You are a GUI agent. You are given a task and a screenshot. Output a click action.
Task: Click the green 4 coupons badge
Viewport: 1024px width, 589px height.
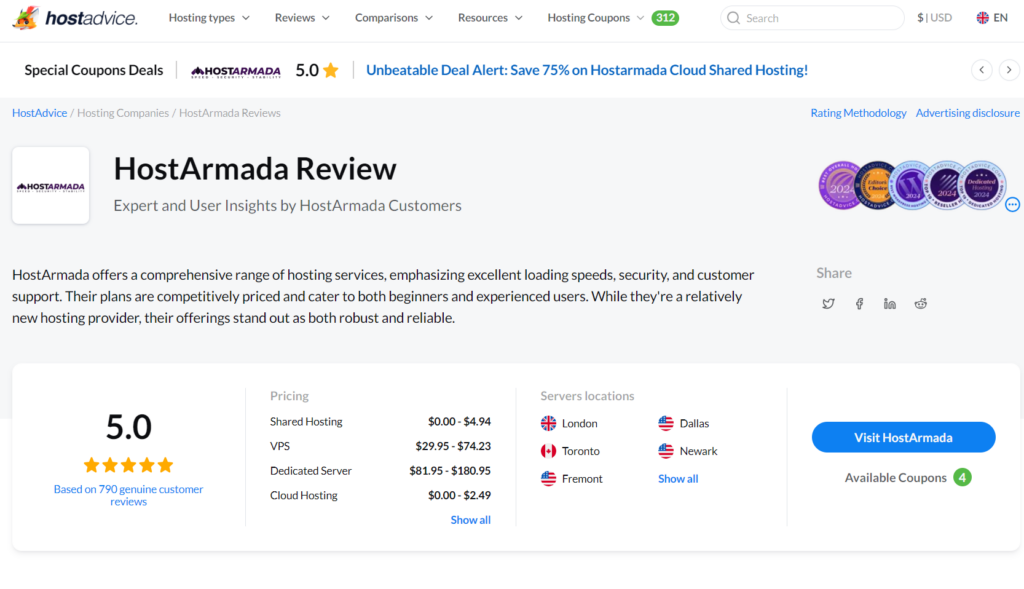pyautogui.click(x=962, y=477)
